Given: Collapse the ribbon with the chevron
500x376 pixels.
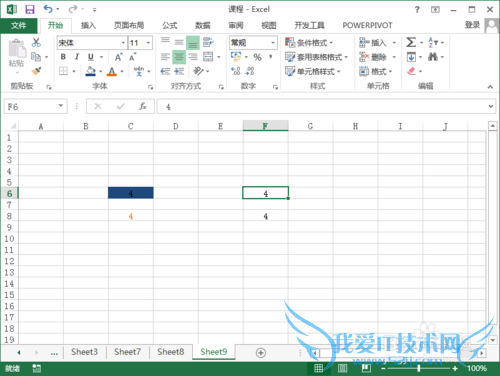Looking at the screenshot, I should tap(490, 87).
